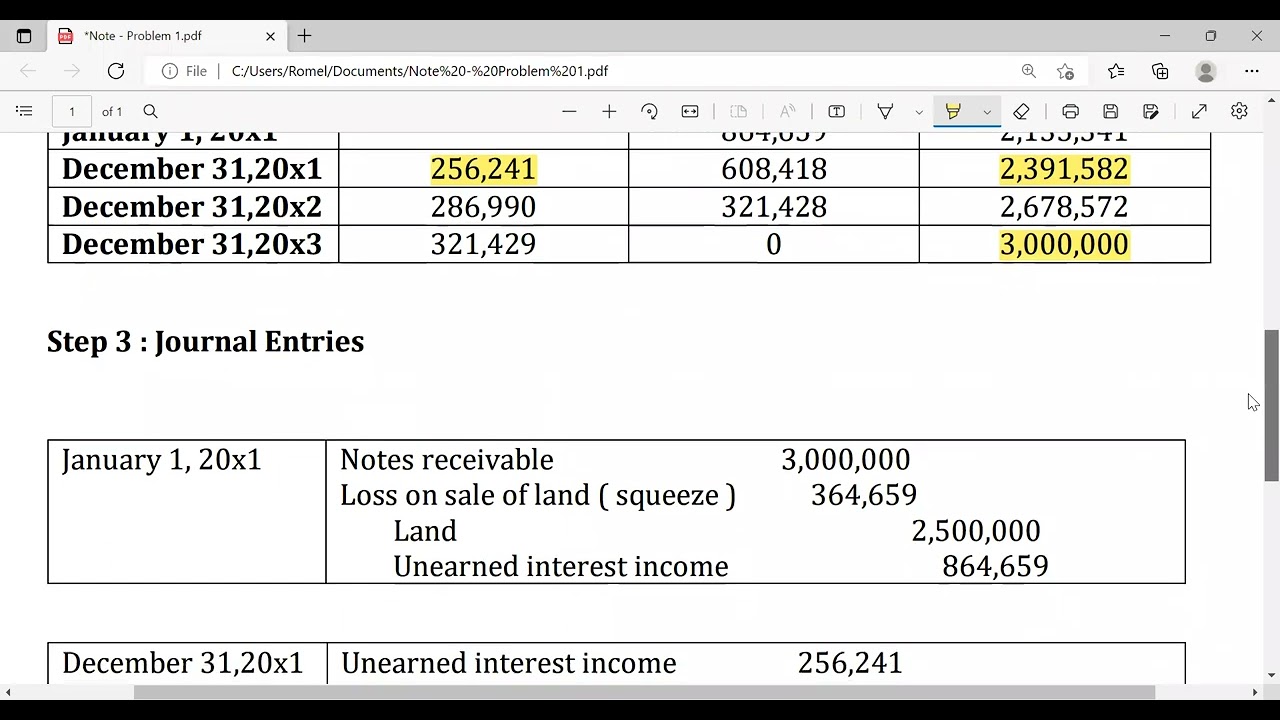Viewport: 1280px width, 720px height.
Task: Reload the PDF page
Action: click(116, 71)
